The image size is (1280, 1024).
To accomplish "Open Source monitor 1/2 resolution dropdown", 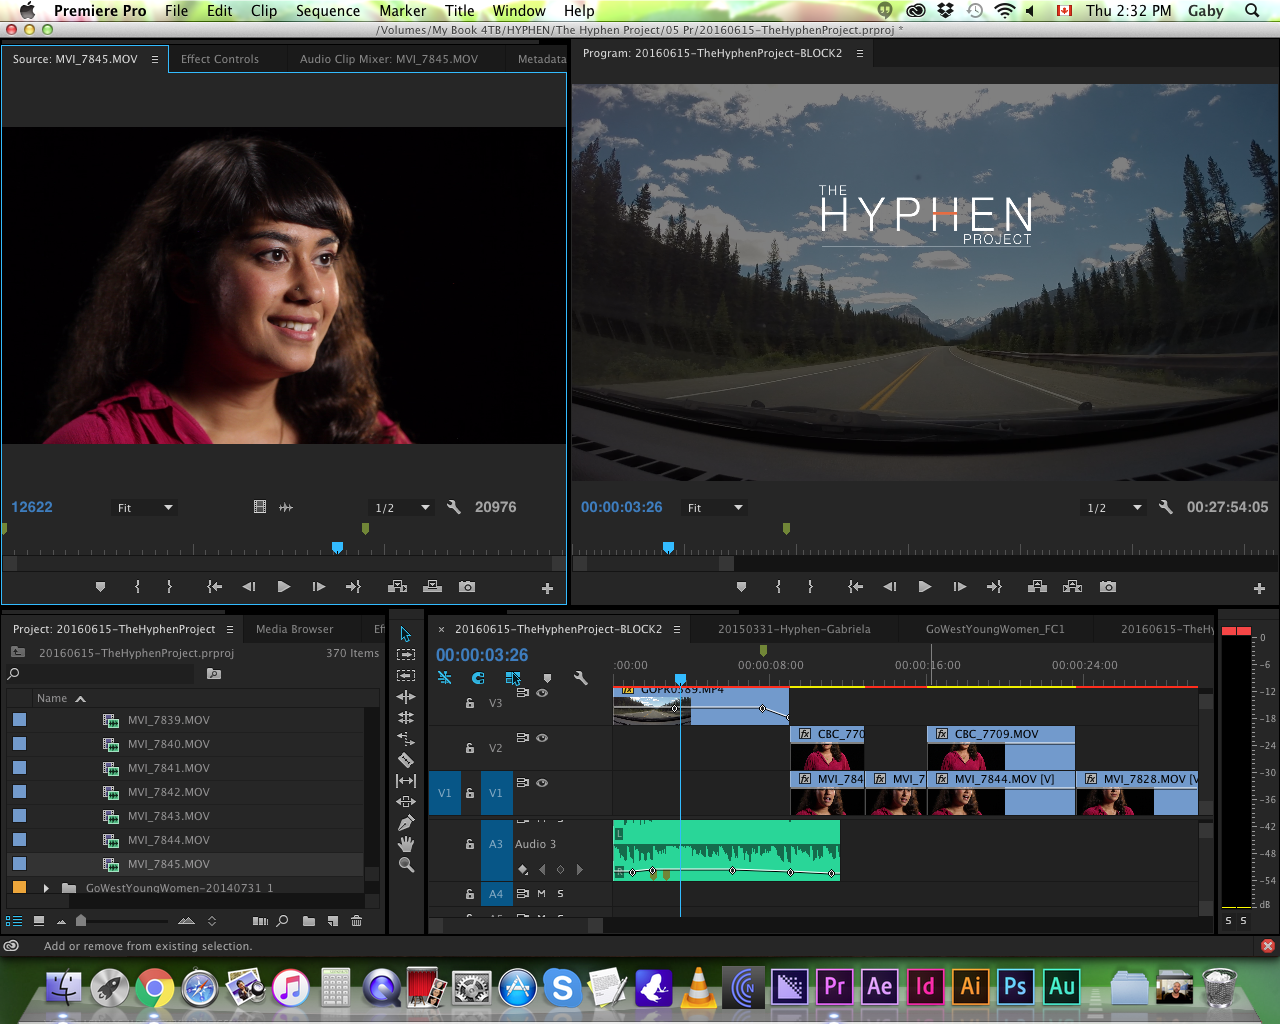I will (x=402, y=508).
